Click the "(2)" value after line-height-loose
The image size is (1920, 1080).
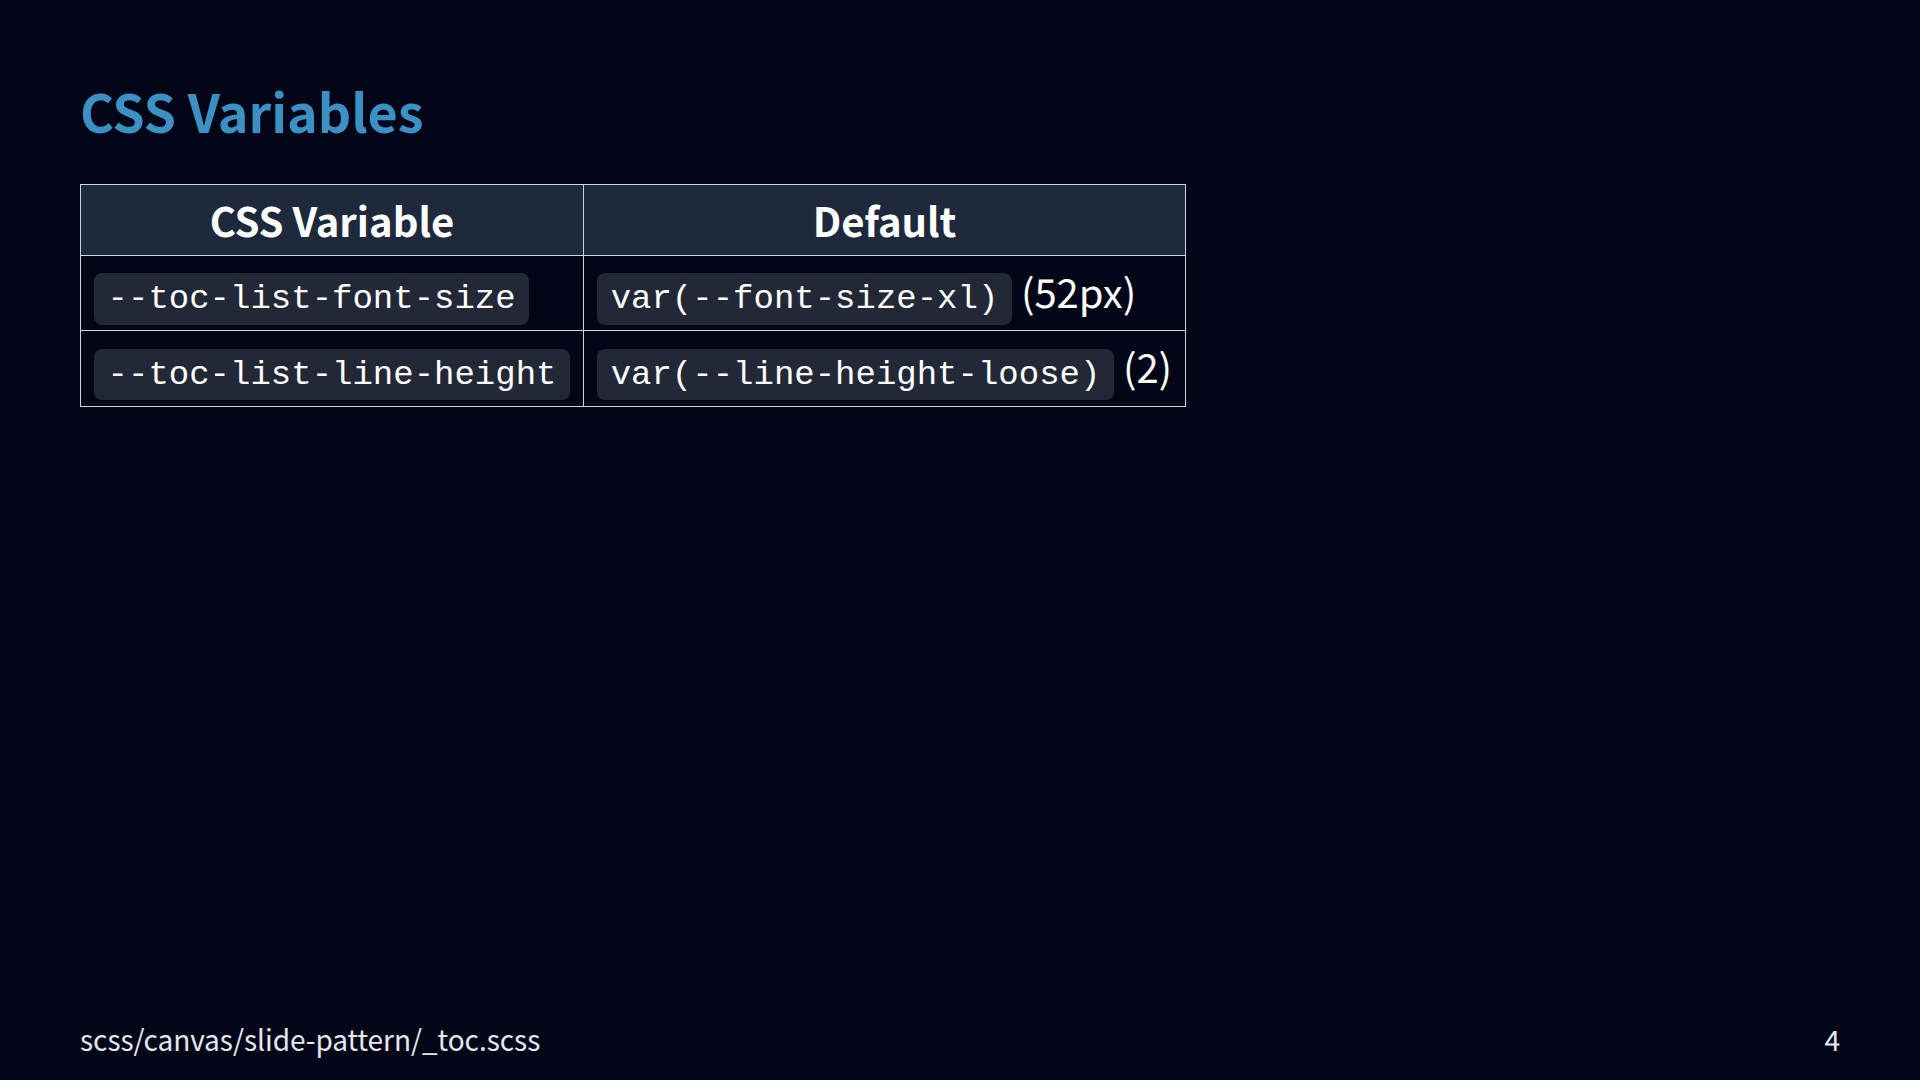pyautogui.click(x=1147, y=371)
